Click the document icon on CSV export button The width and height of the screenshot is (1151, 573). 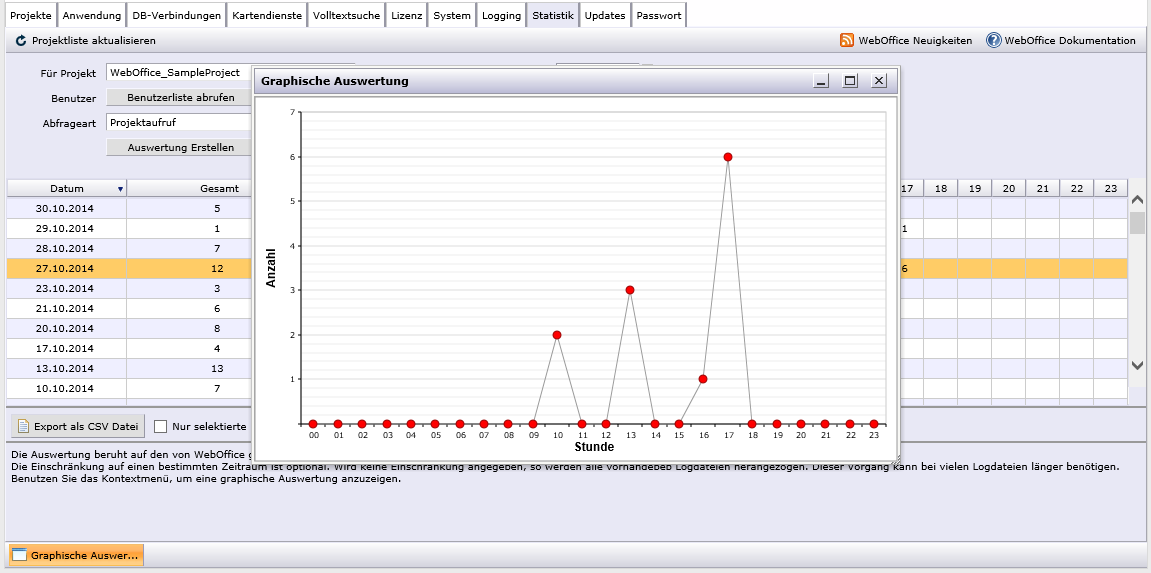coord(24,427)
